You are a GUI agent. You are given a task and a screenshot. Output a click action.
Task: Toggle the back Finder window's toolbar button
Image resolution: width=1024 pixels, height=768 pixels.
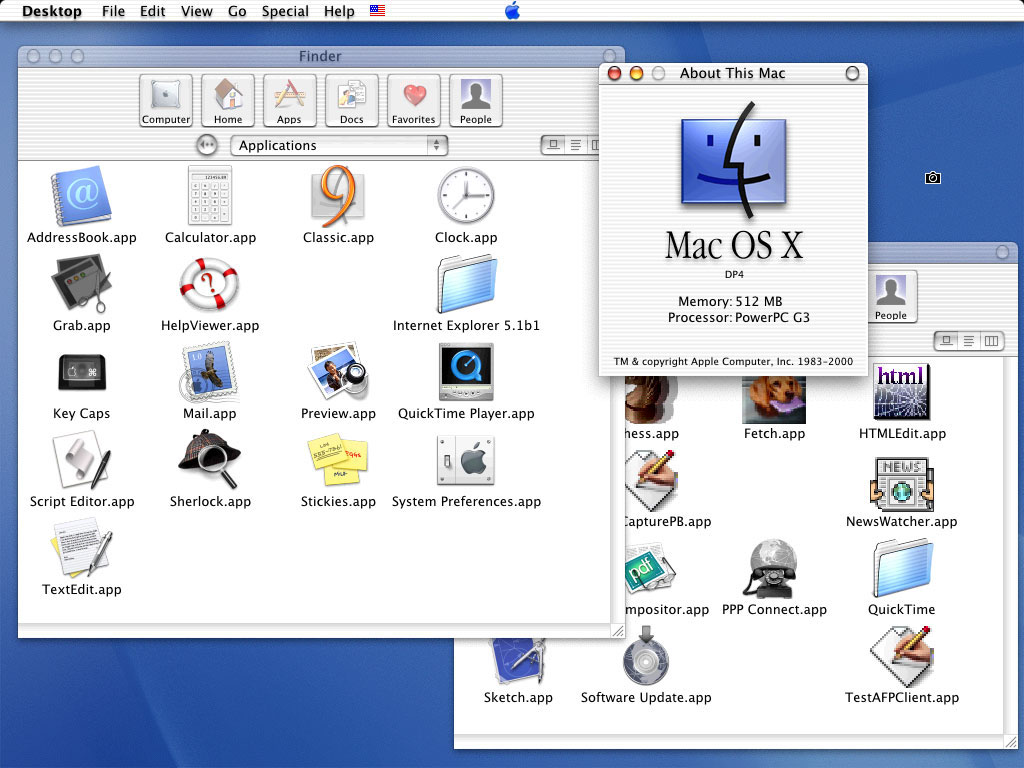1002,252
